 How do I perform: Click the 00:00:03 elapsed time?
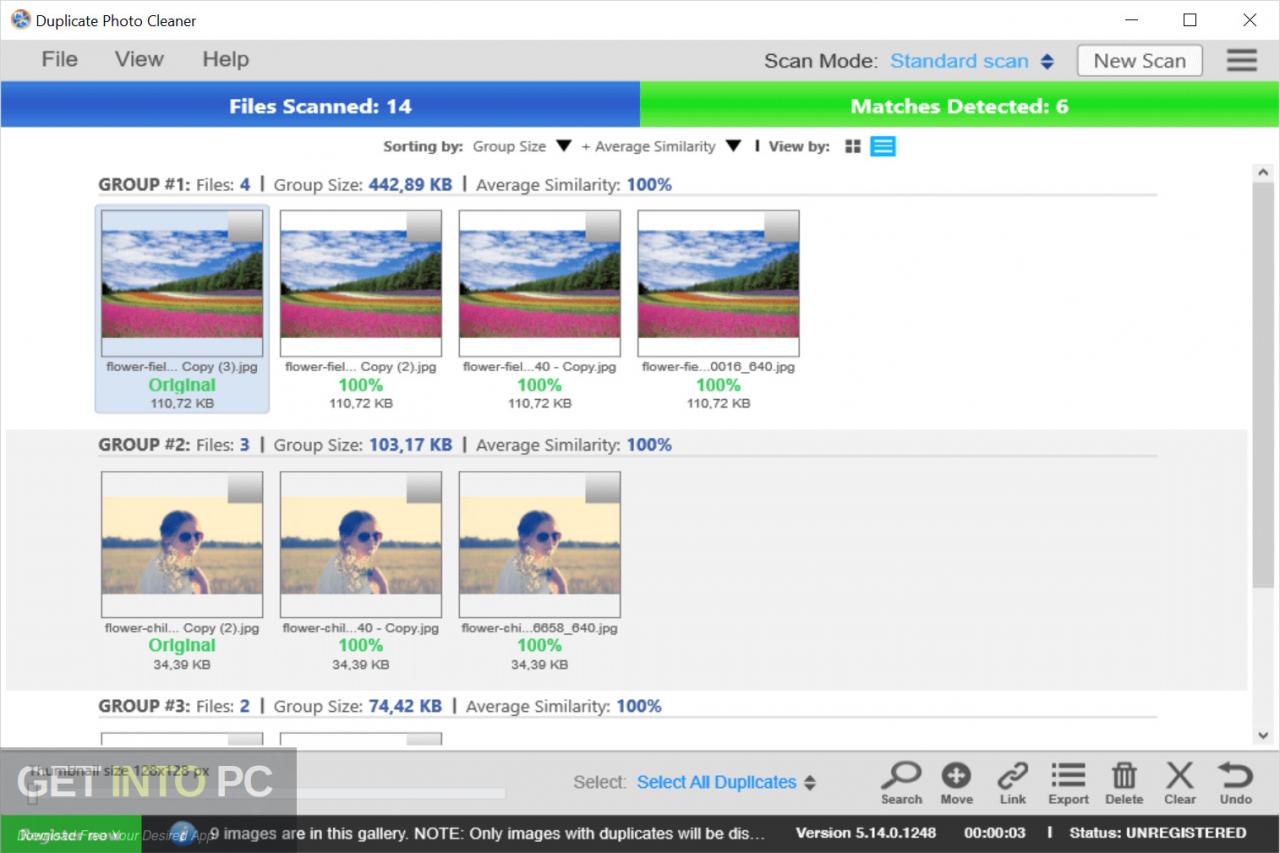click(995, 832)
